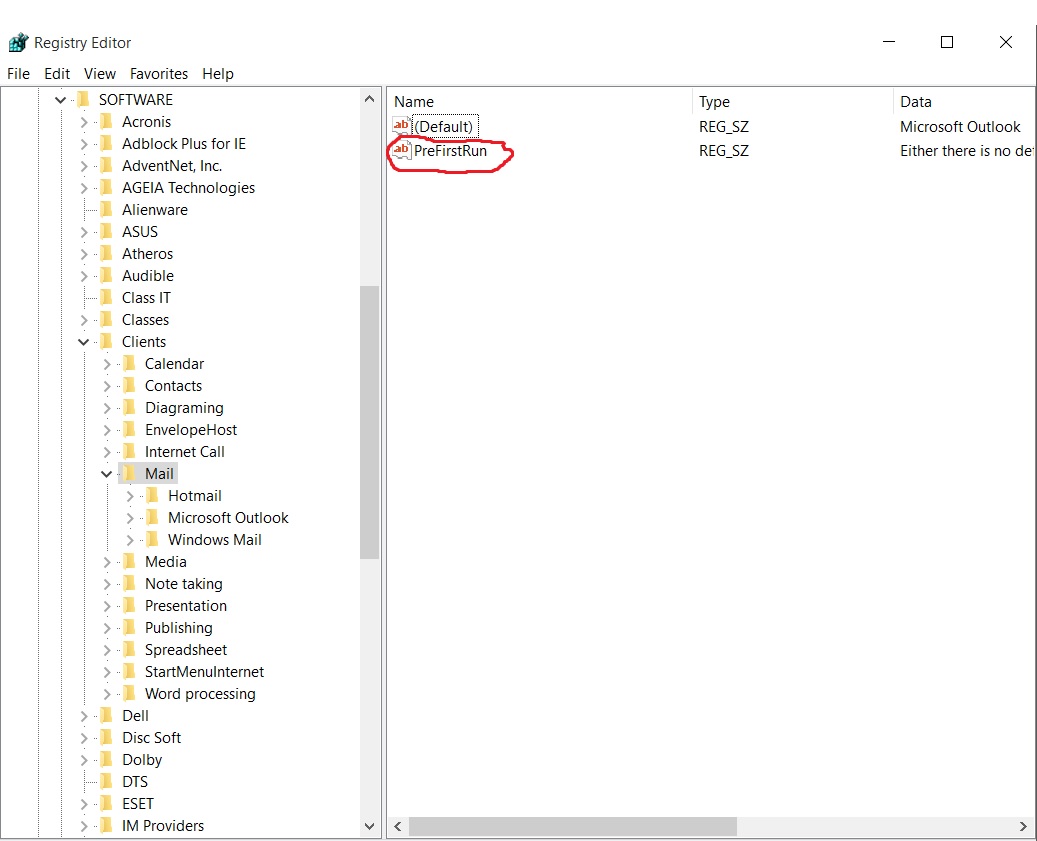Expand the Windows Mail key

point(130,540)
